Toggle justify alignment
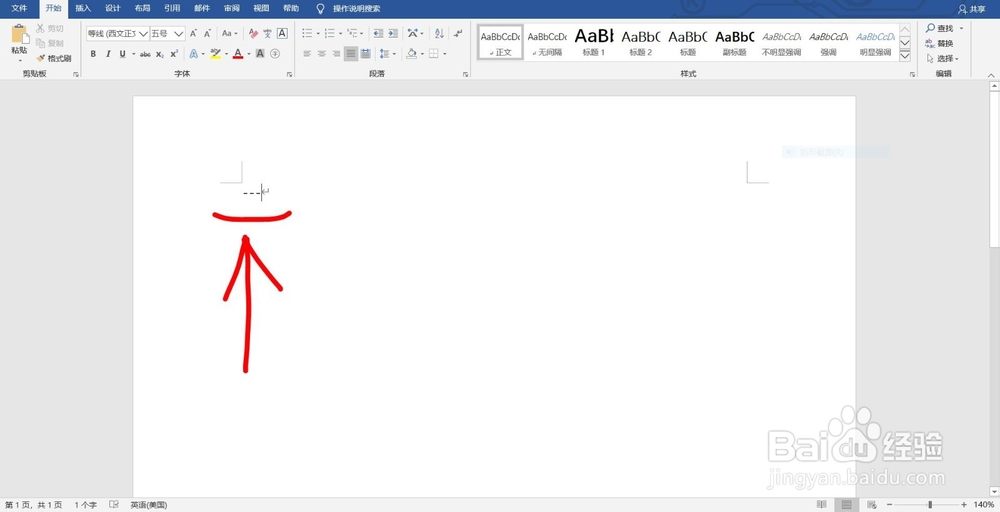 351,54
